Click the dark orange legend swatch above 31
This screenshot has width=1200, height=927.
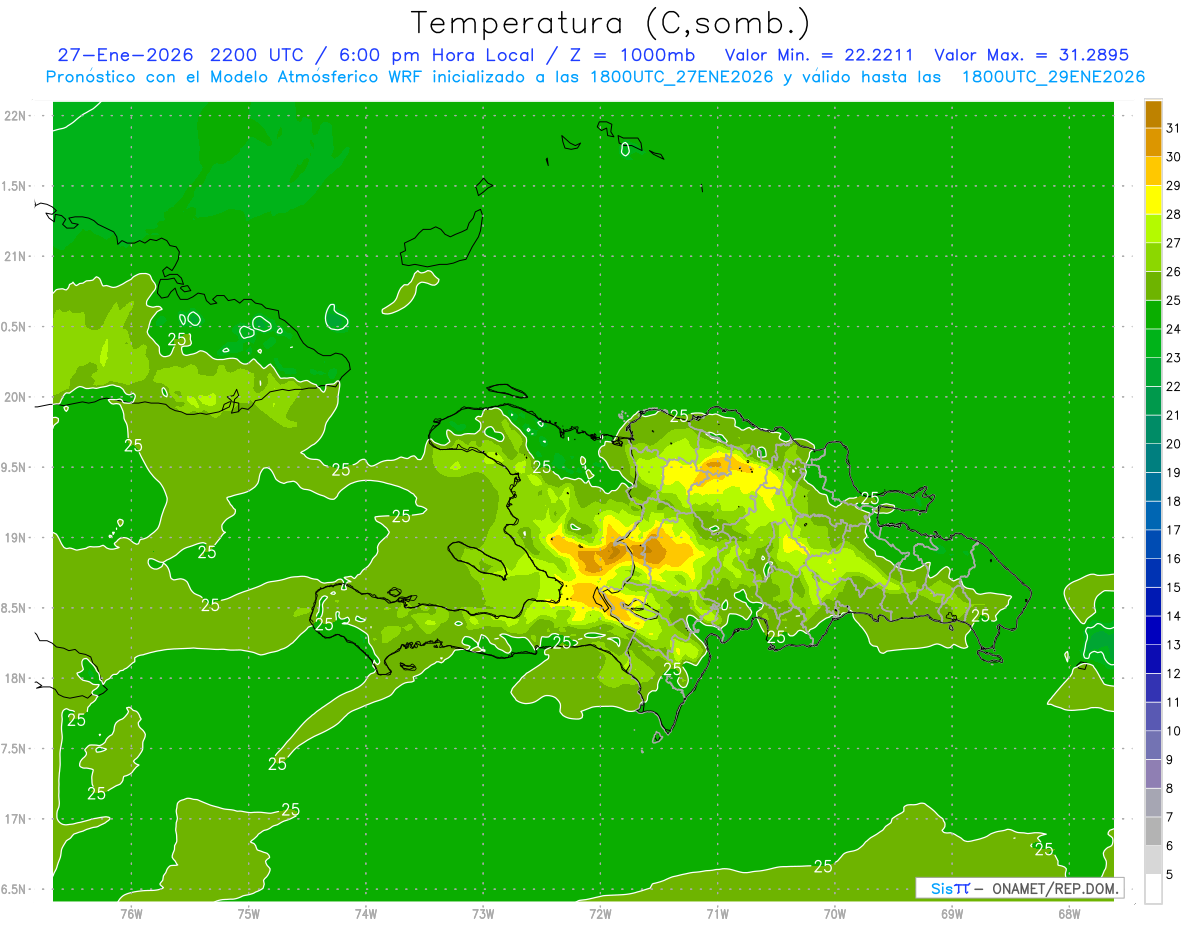[1153, 114]
